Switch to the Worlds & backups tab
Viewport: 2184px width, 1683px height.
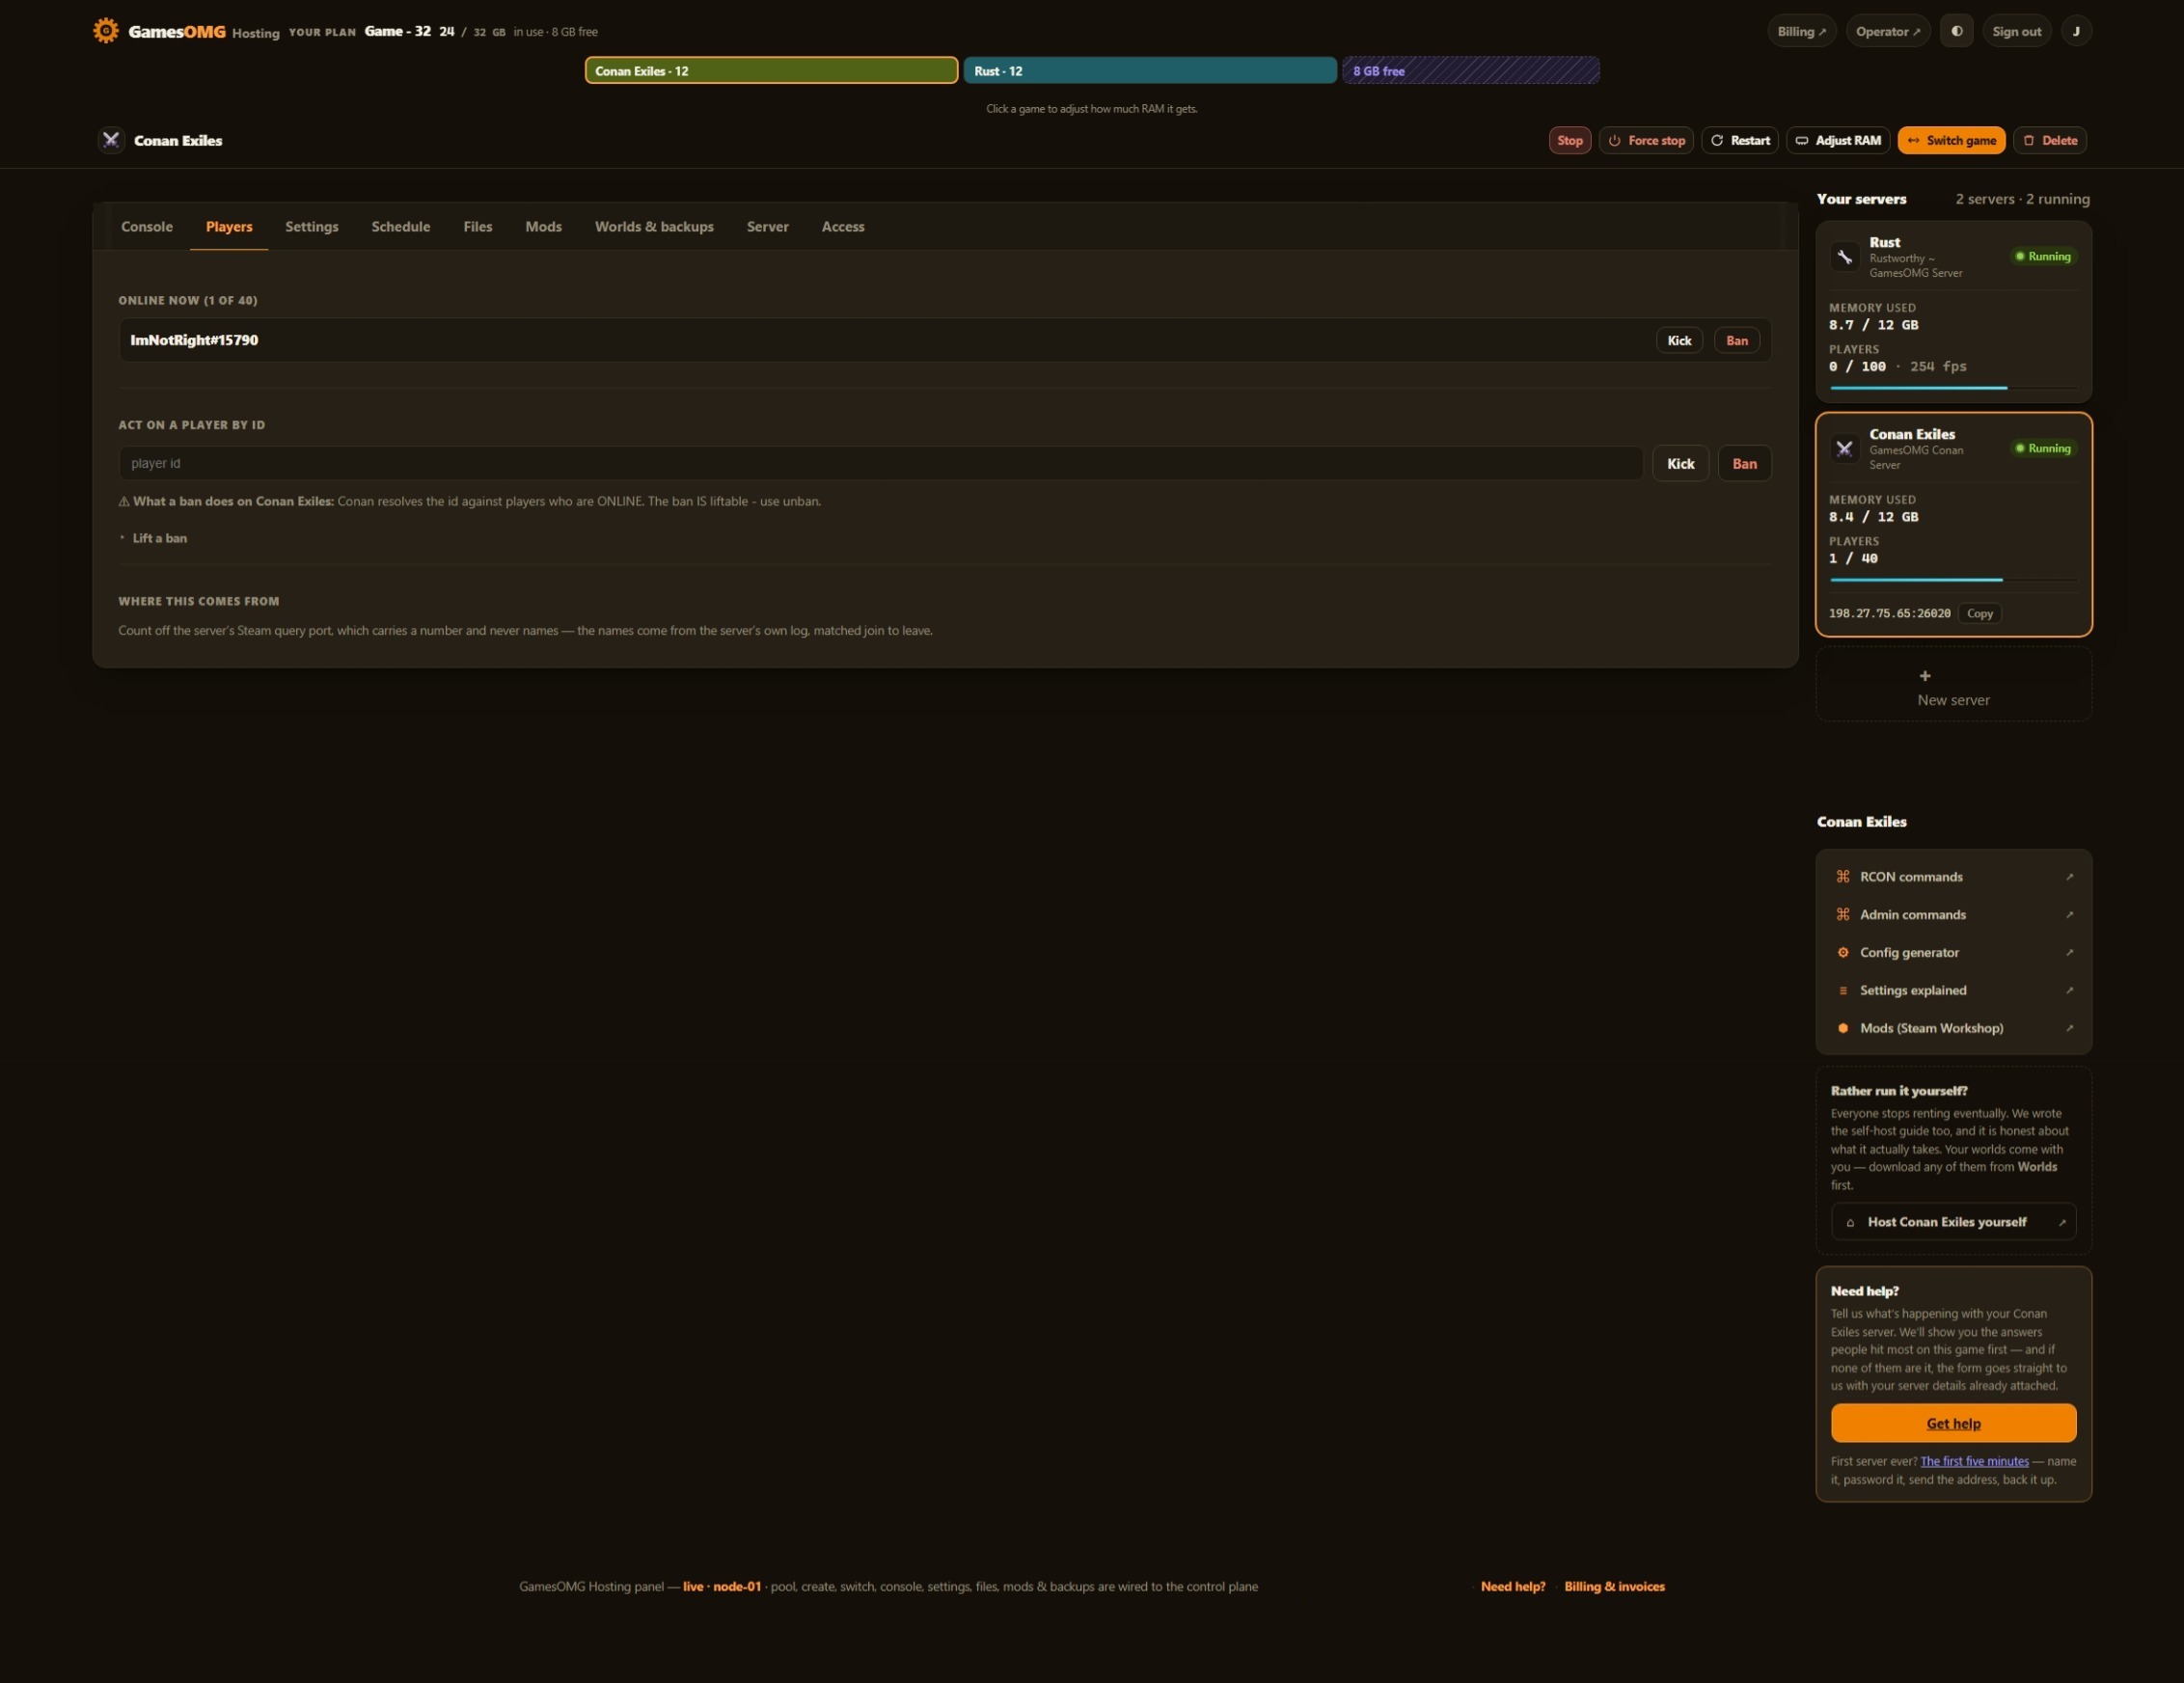654,227
